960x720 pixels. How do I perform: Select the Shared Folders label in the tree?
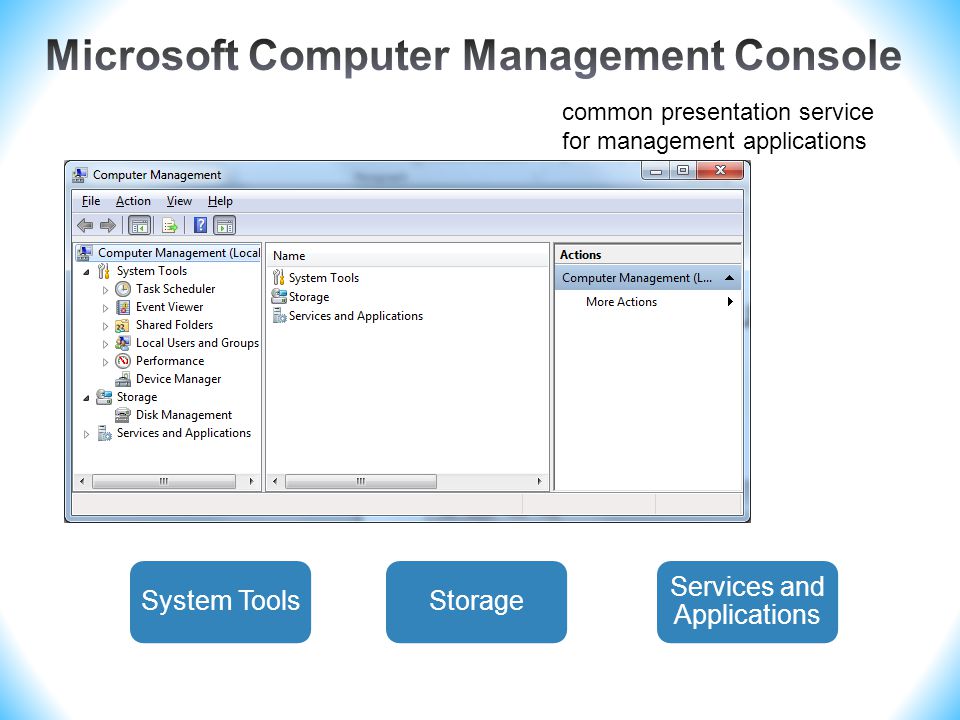(174, 325)
